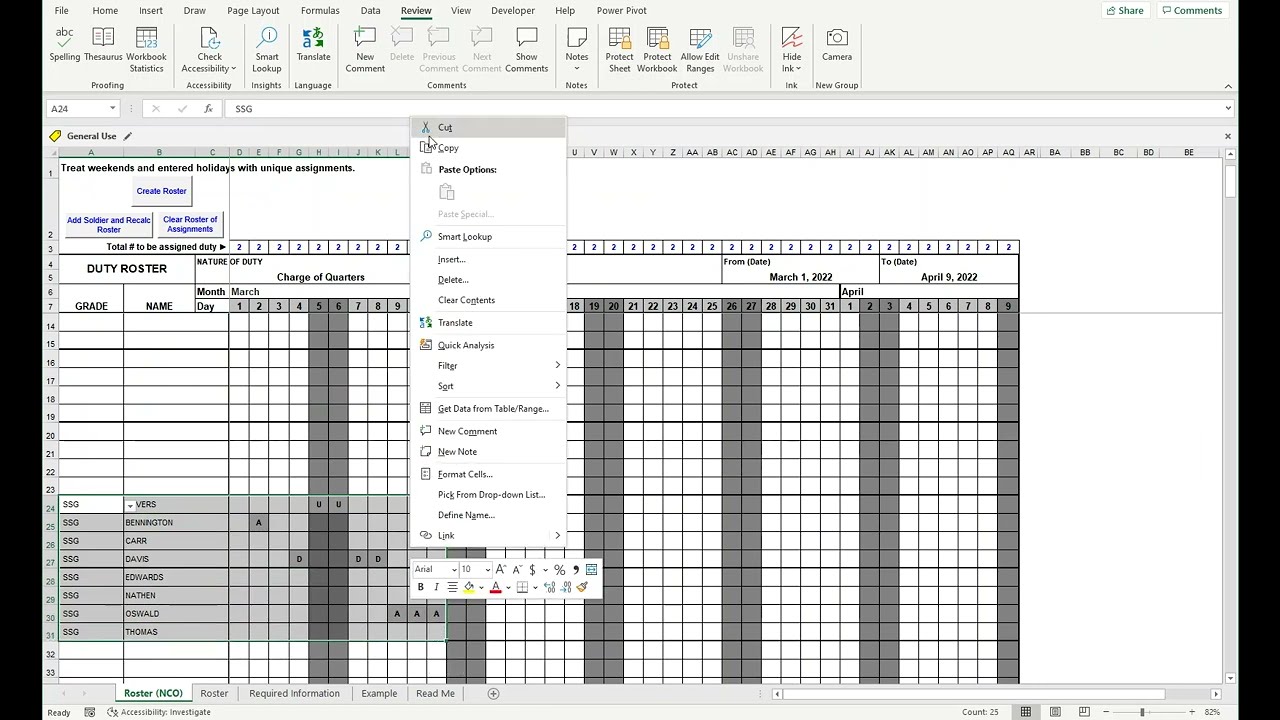Click Accessibility: Investigate in status bar
Image resolution: width=1280 pixels, height=720 pixels.
click(x=158, y=712)
